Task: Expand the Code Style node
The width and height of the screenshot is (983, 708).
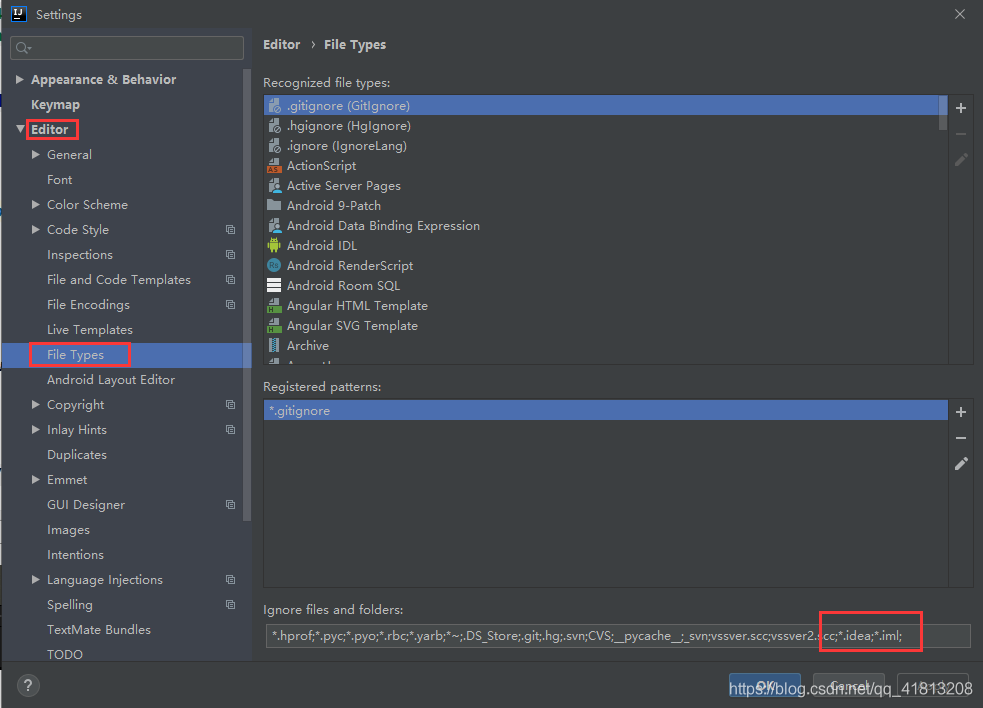Action: 36,230
